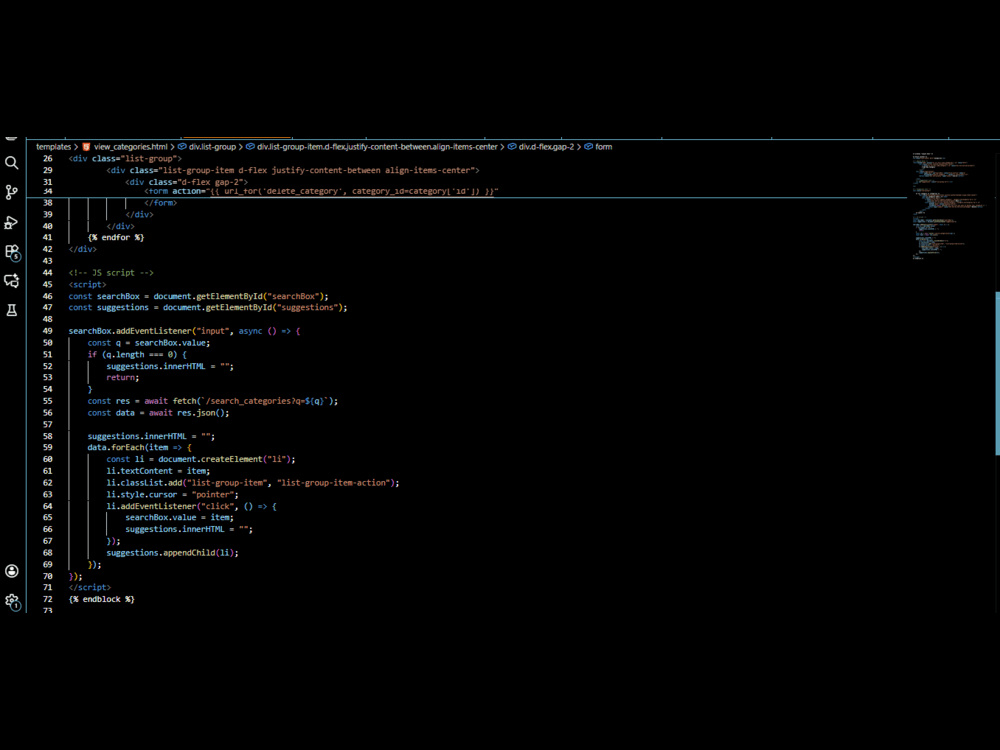Viewport: 1000px width, 750px height.
Task: Click the symbol icon before div.d-flex.gap-2 breadcrumb
Action: pos(511,147)
